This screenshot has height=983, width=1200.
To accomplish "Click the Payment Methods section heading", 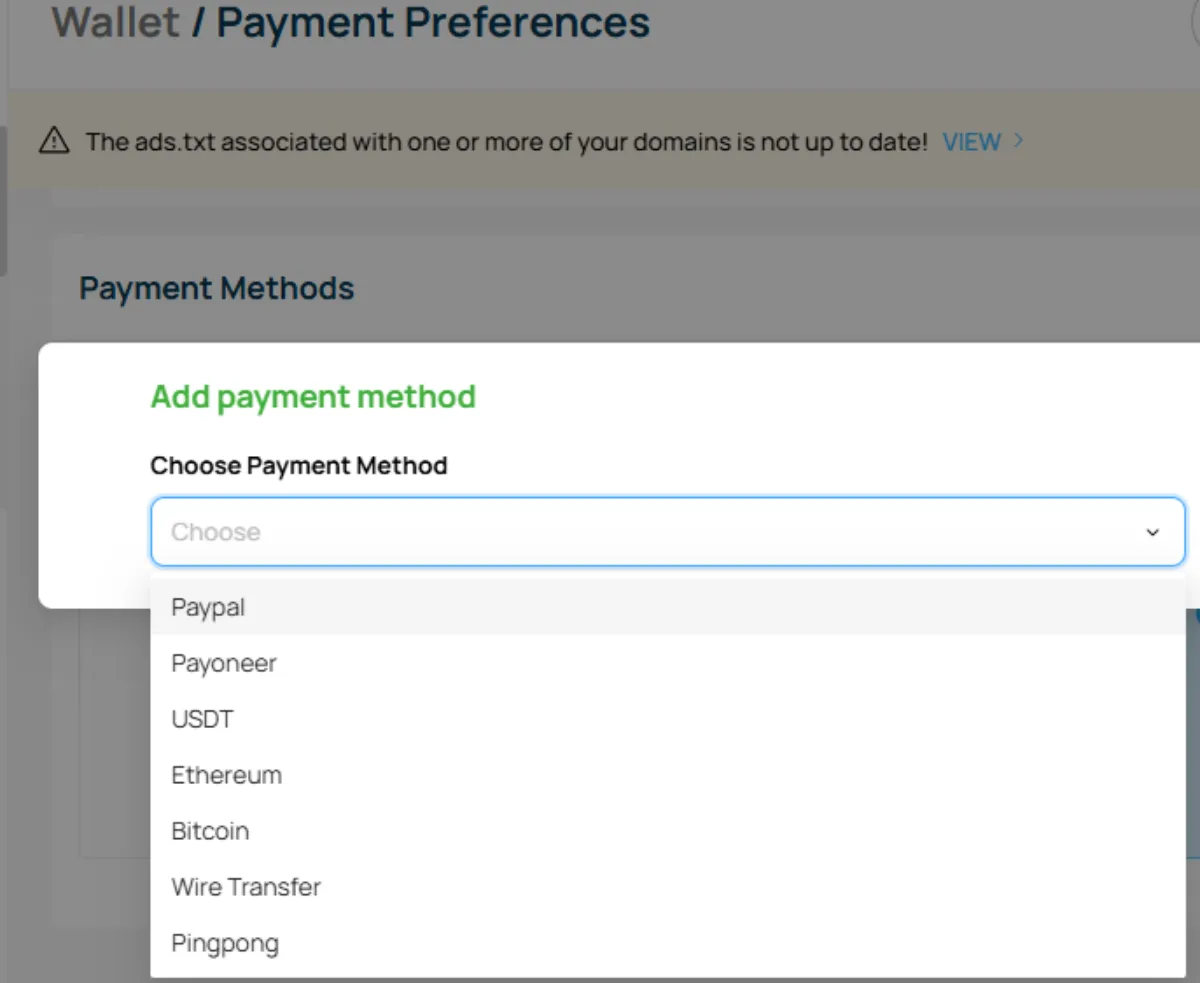I will [x=216, y=288].
